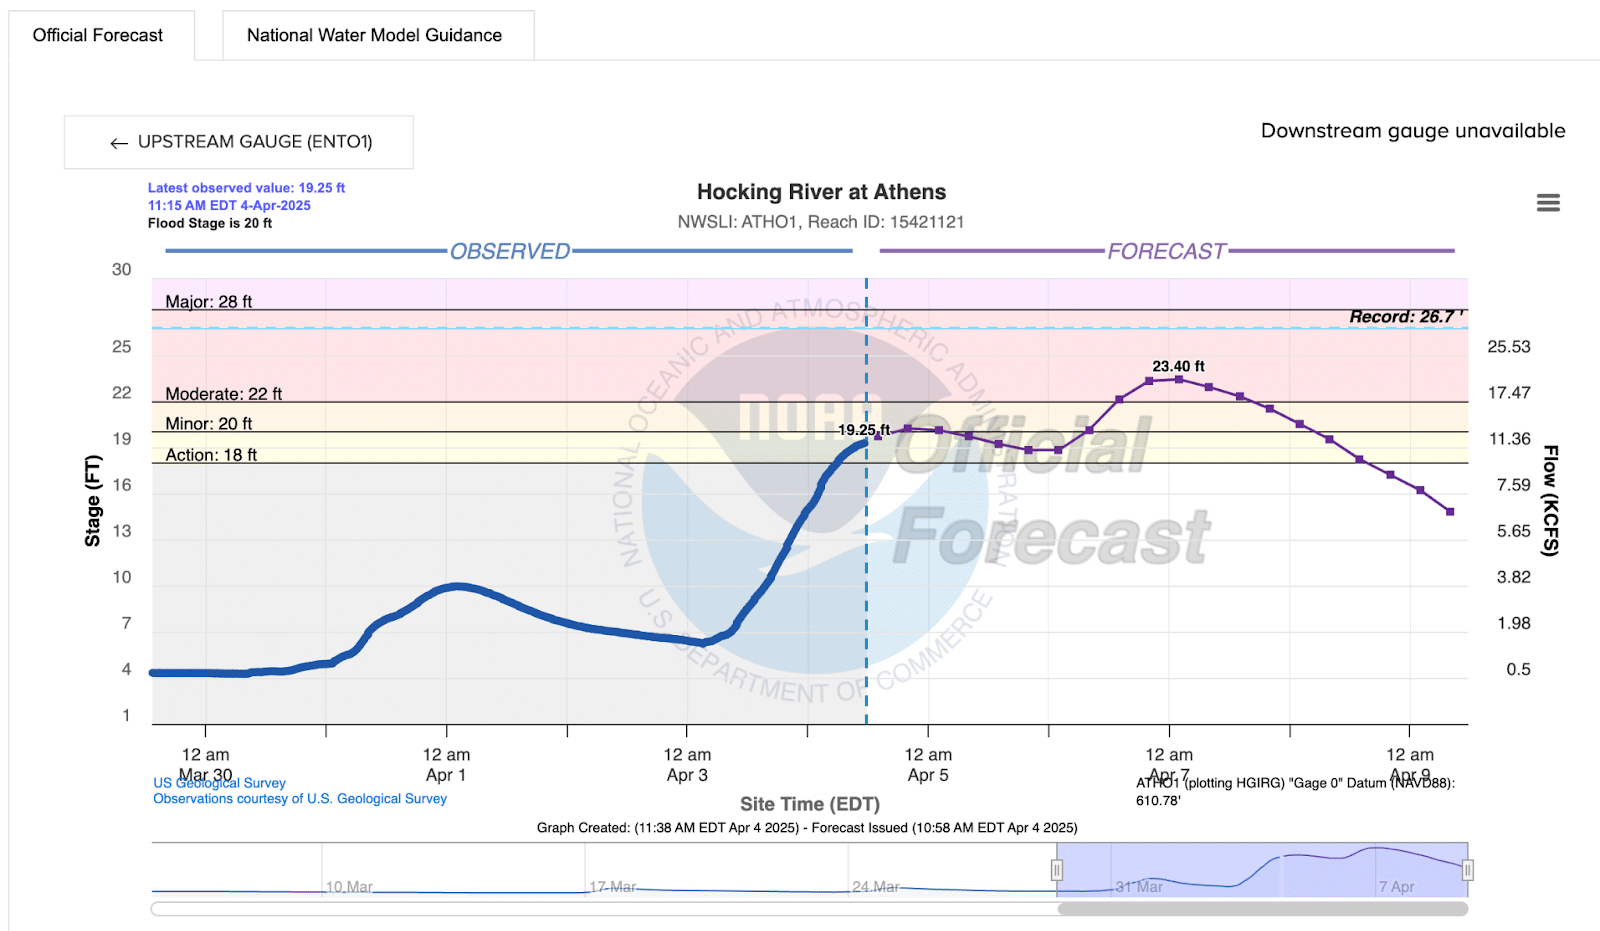1600x931 pixels.
Task: Click the navigator horizontal scrollbar thumb
Action: point(1262,909)
